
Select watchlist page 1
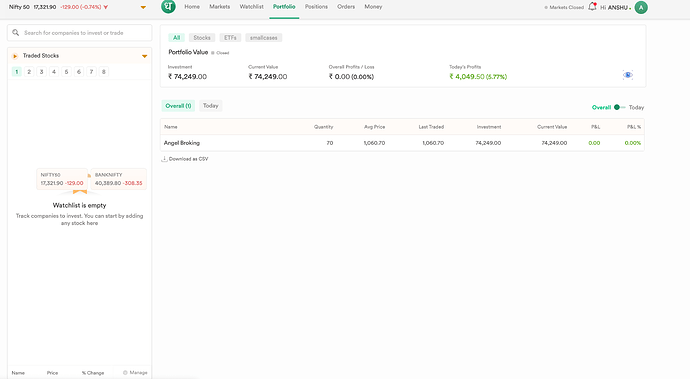[17, 72]
